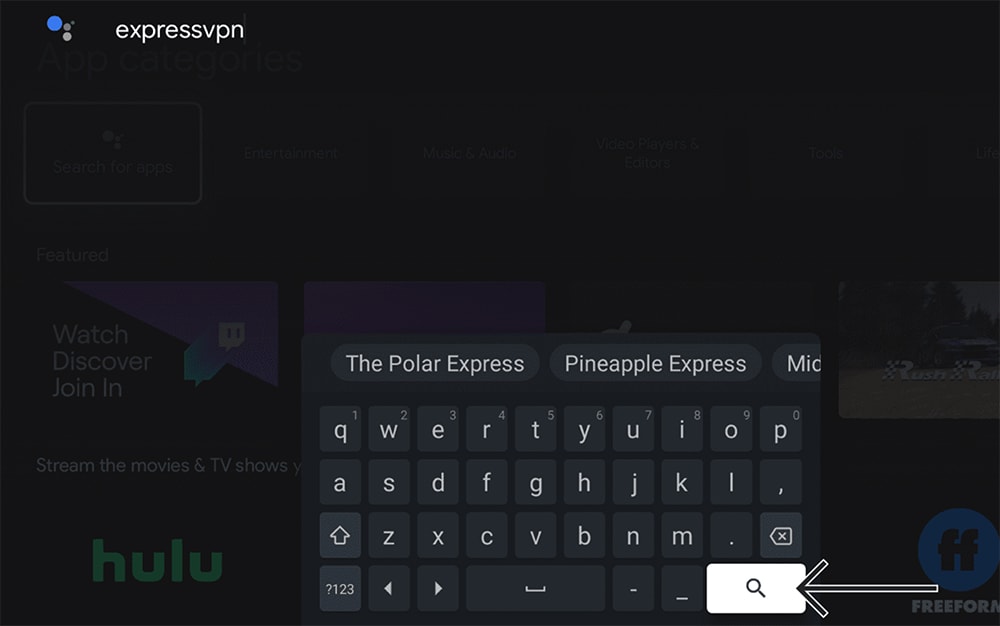Click the Google Assistant icon
Image resolution: width=1000 pixels, height=626 pixels.
coord(61,28)
